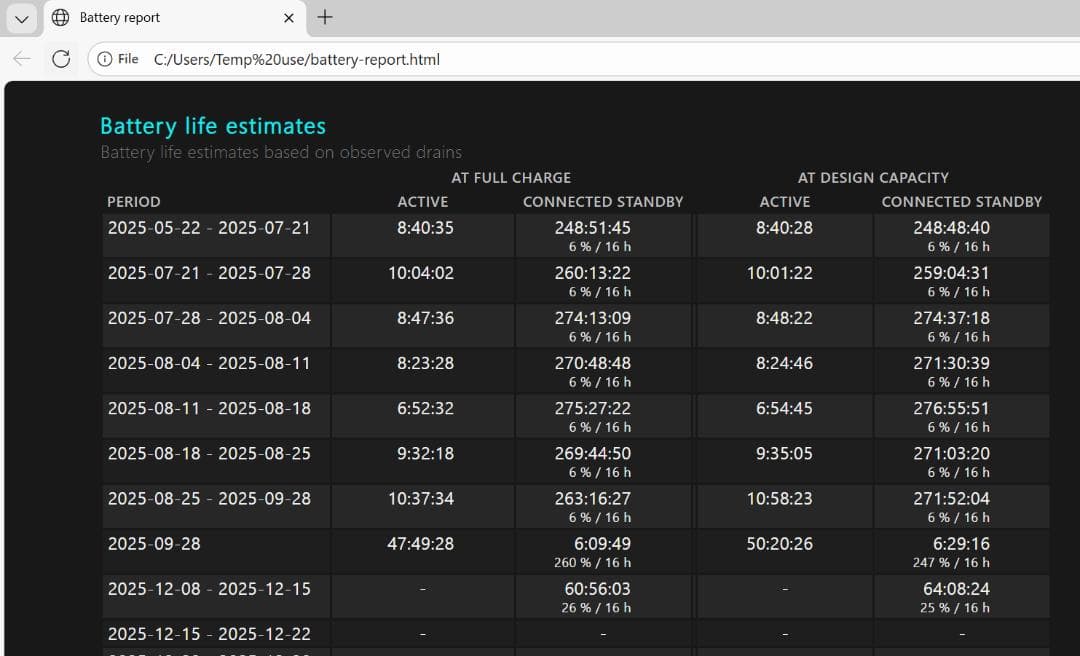
Task: Close the Battery report tab
Action: pyautogui.click(x=289, y=18)
